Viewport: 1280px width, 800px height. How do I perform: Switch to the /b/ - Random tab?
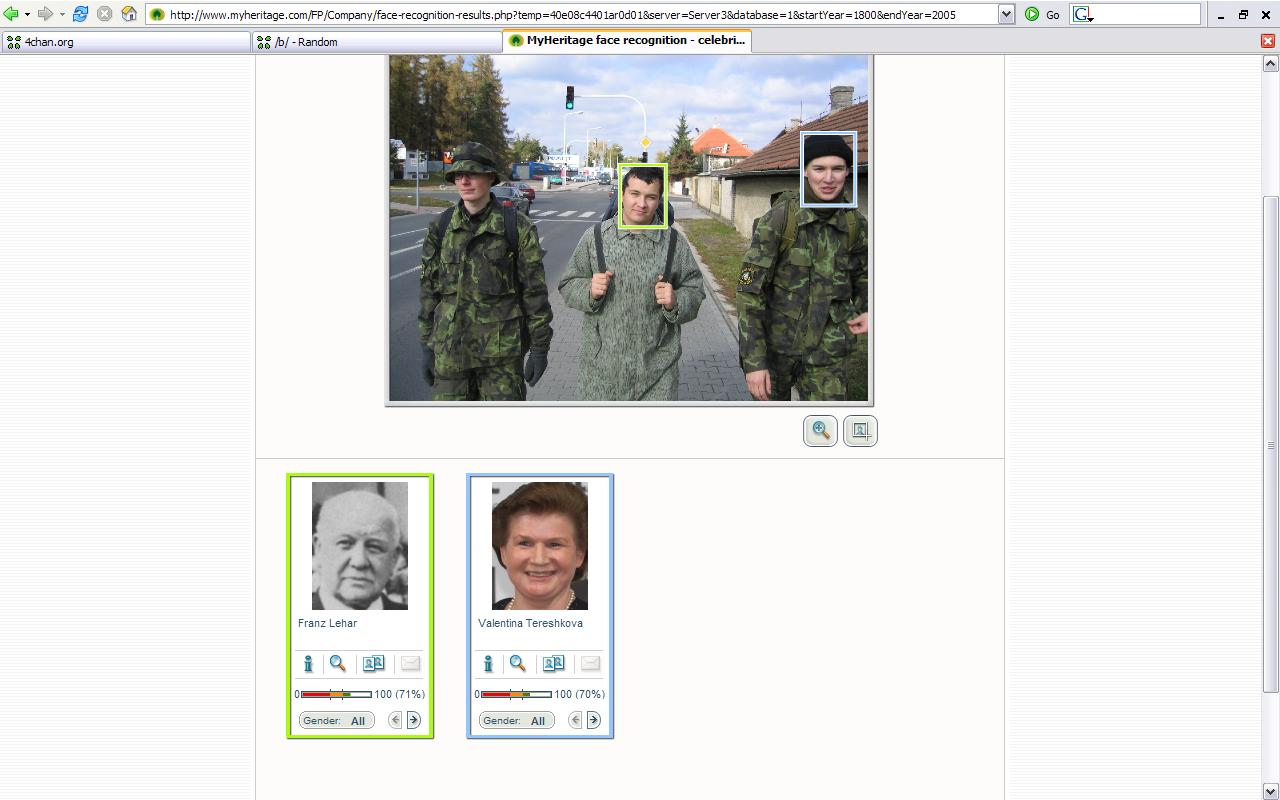376,42
